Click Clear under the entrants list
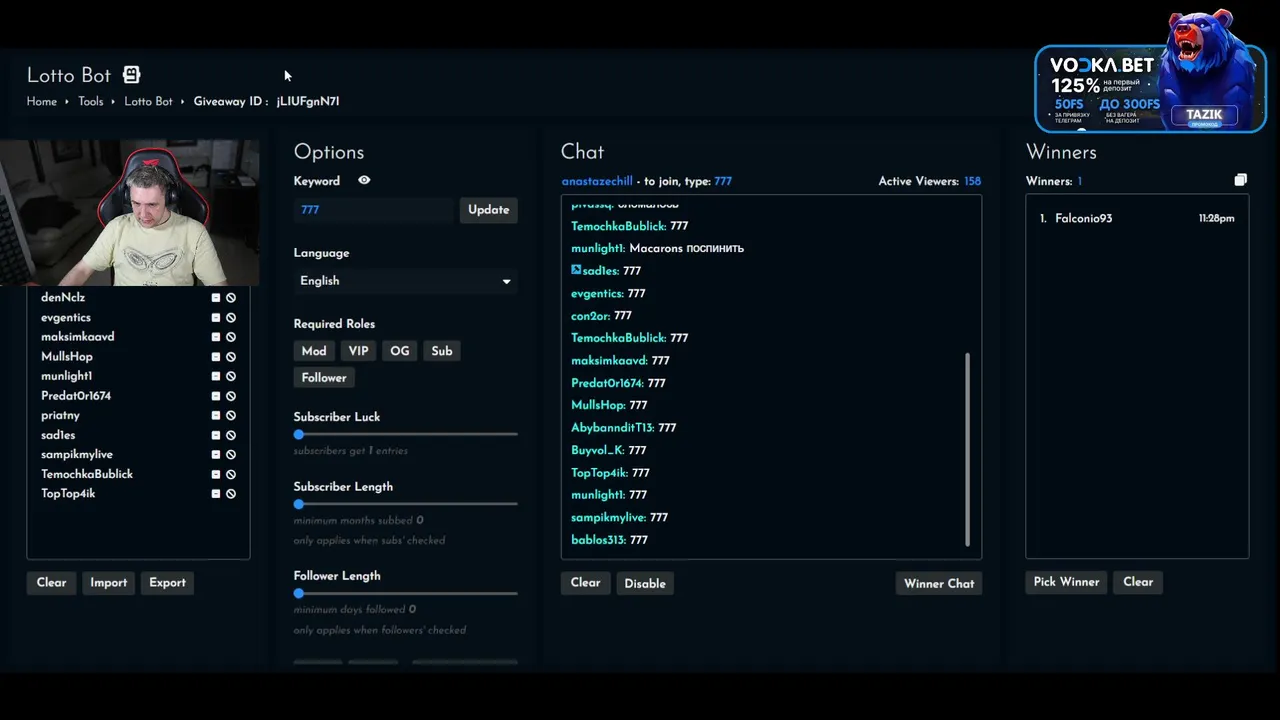Viewport: 1280px width, 720px height. (x=52, y=583)
